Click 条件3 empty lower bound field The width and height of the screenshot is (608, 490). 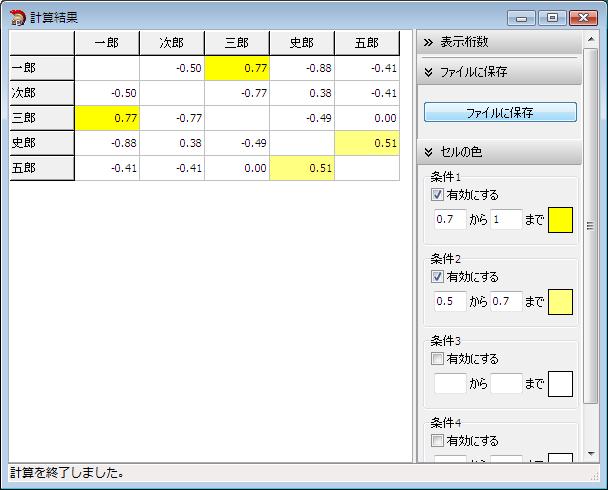pyautogui.click(x=450, y=383)
